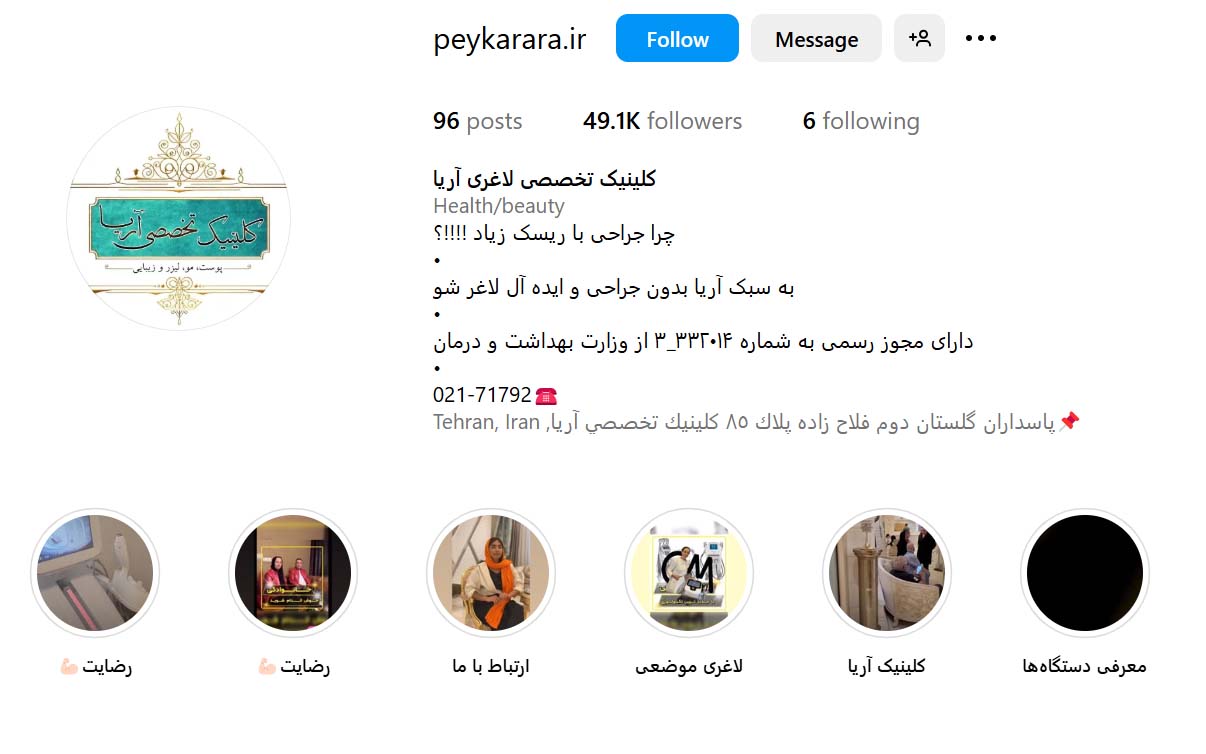Open Message to peykarara.ir
The image size is (1206, 754).
coord(816,39)
